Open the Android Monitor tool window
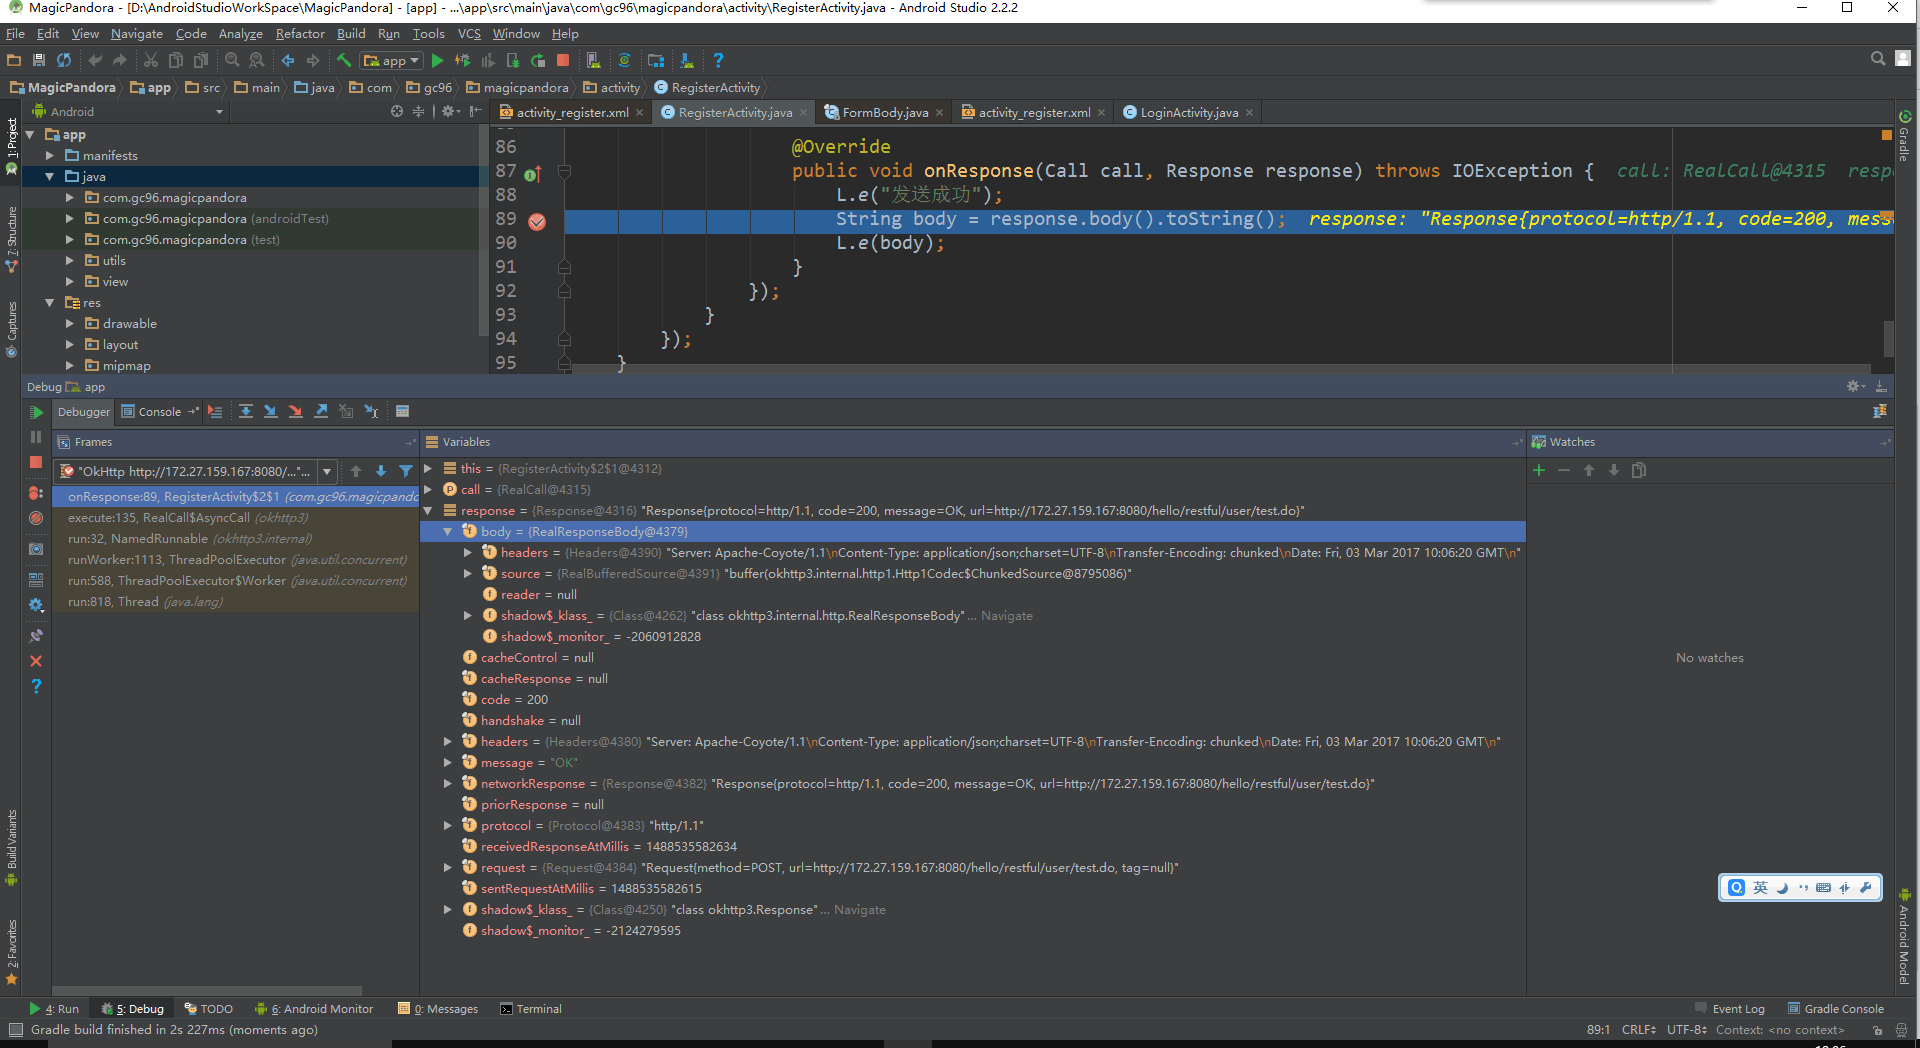Screen dimensions: 1920x1048 click(x=314, y=1009)
